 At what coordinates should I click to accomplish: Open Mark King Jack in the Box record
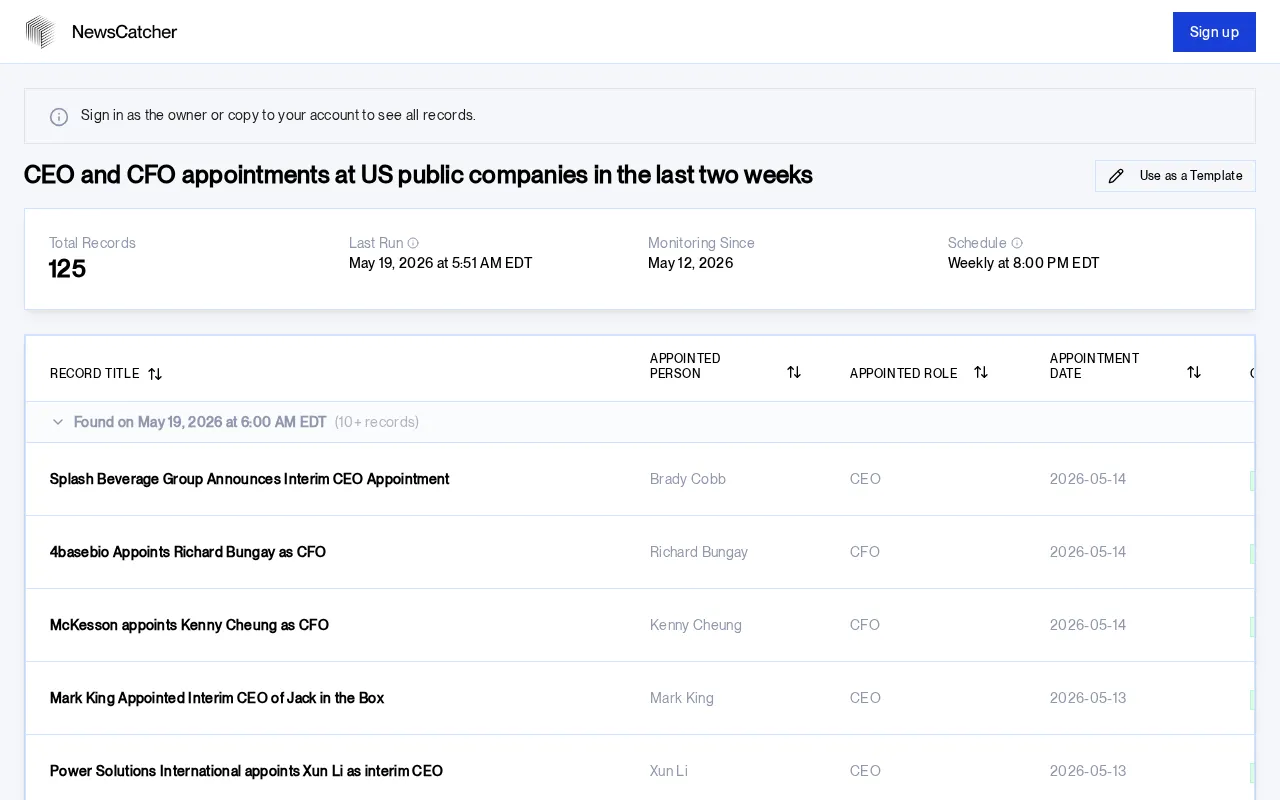217,698
